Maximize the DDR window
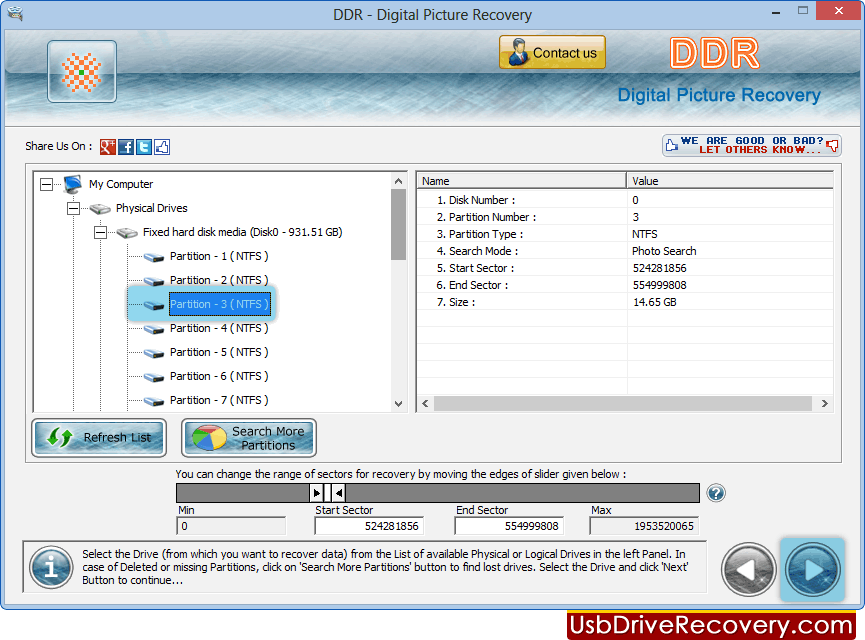 tap(803, 10)
